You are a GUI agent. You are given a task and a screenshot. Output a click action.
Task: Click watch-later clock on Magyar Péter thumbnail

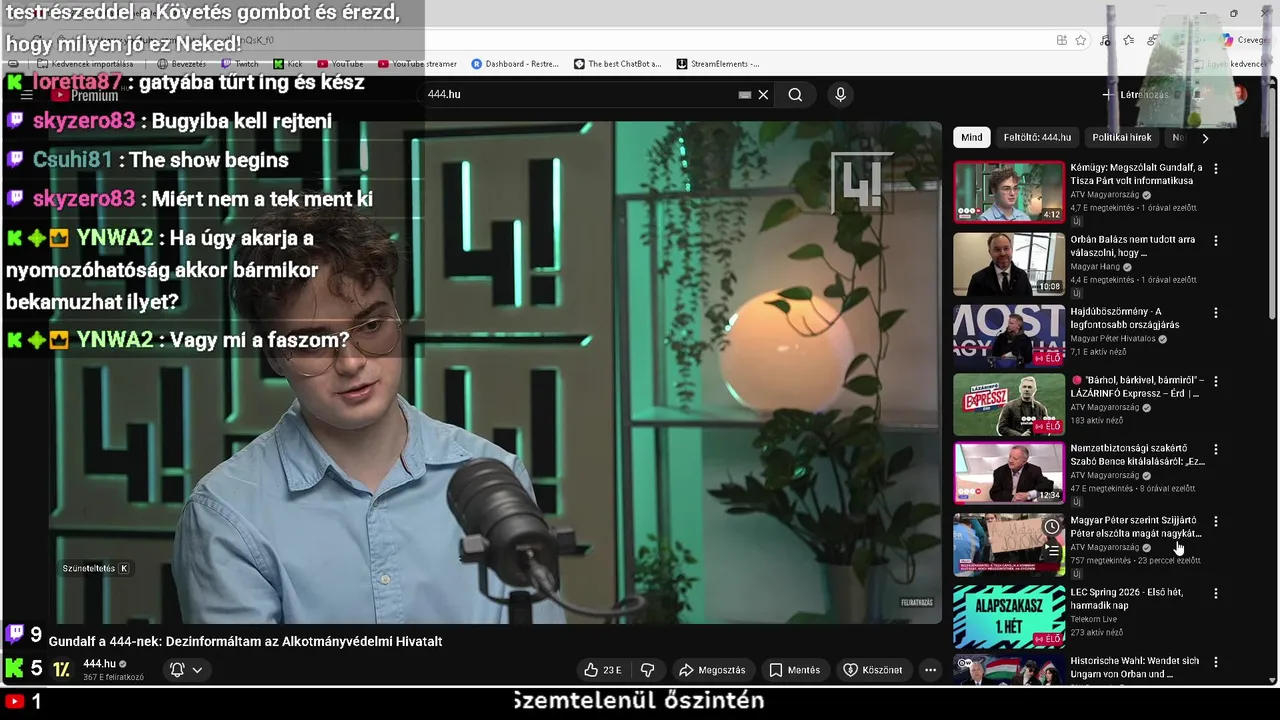tap(1052, 527)
